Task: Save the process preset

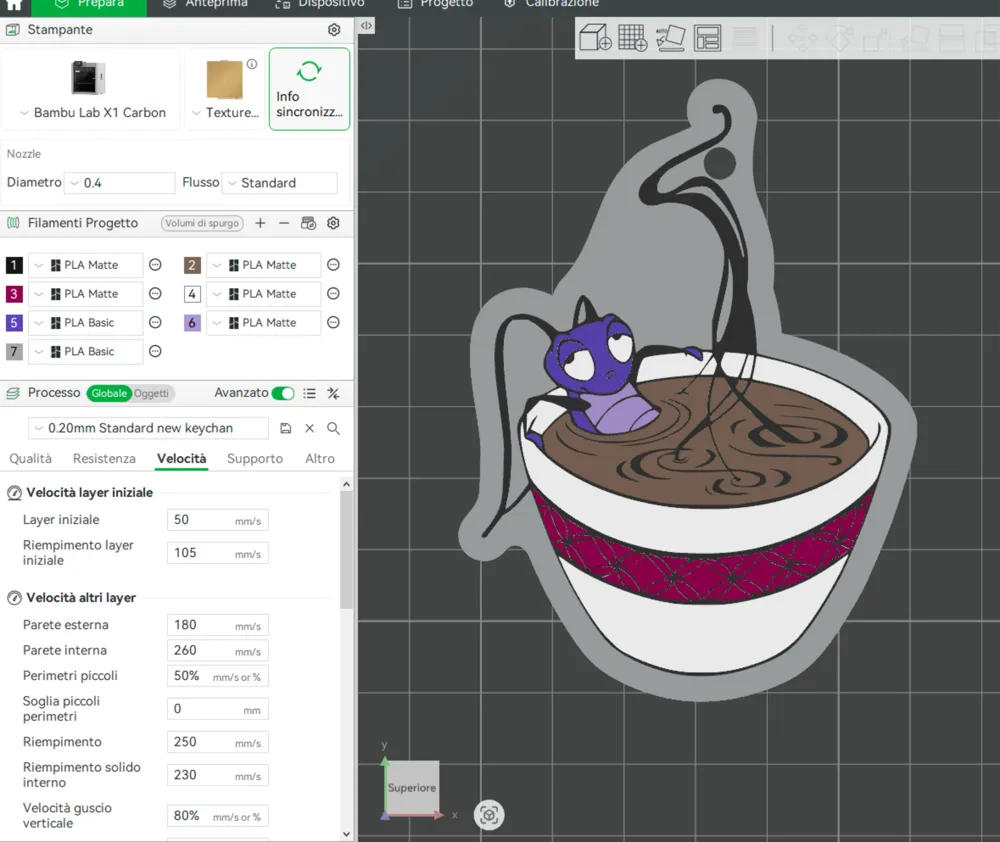Action: (286, 428)
